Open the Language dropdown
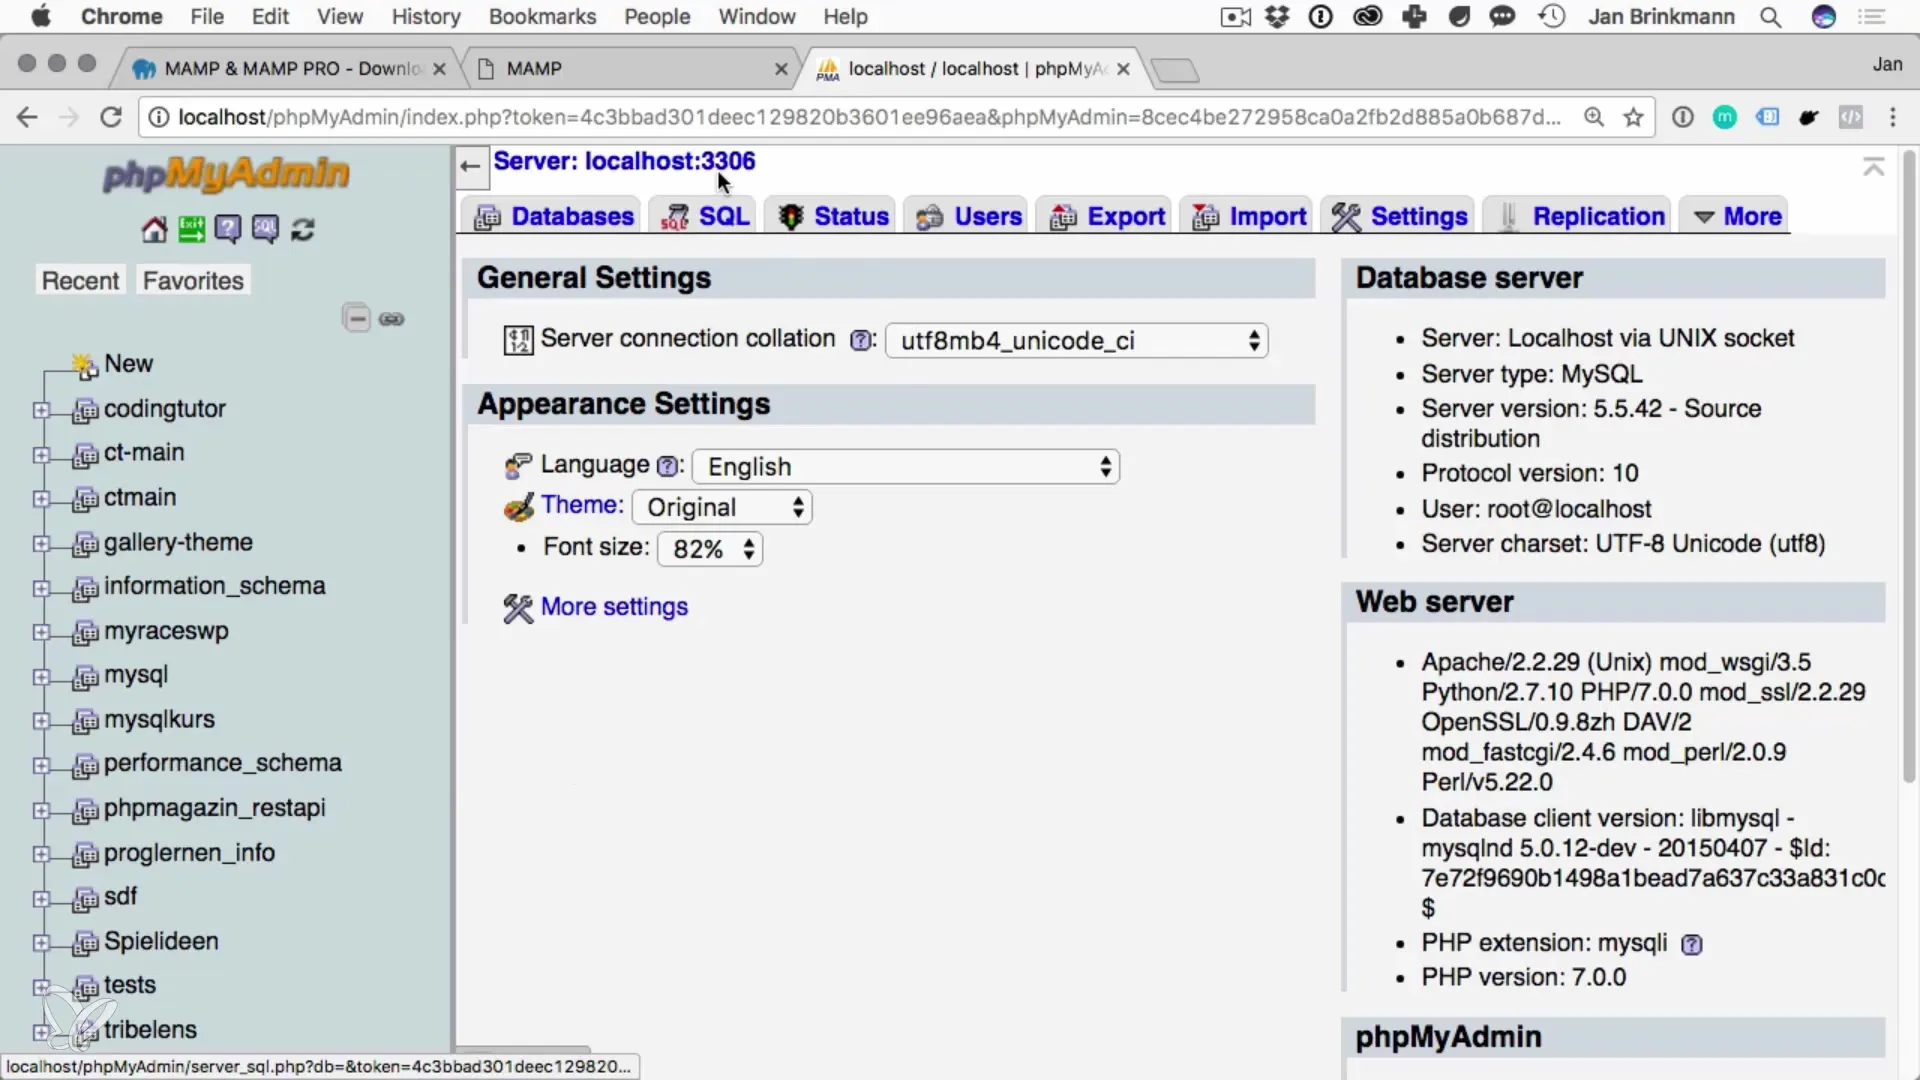Image resolution: width=1920 pixels, height=1080 pixels. click(906, 467)
